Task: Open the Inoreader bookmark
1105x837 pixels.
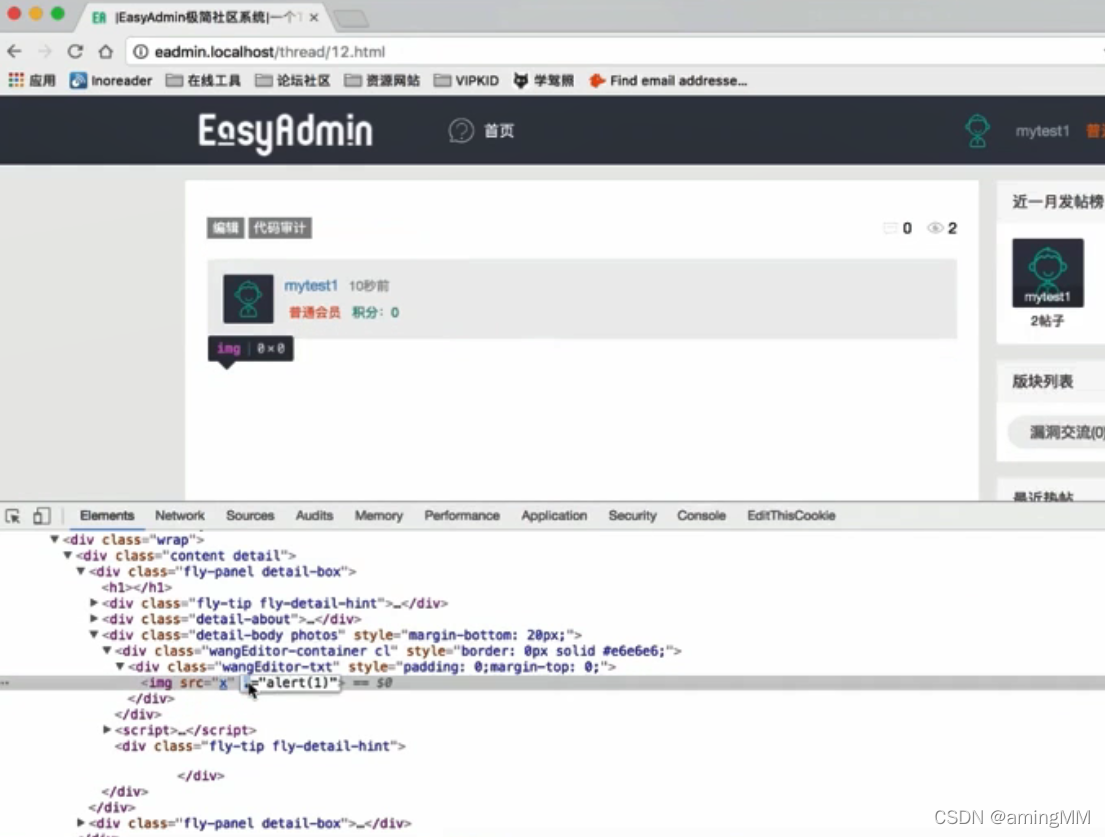Action: coord(111,80)
